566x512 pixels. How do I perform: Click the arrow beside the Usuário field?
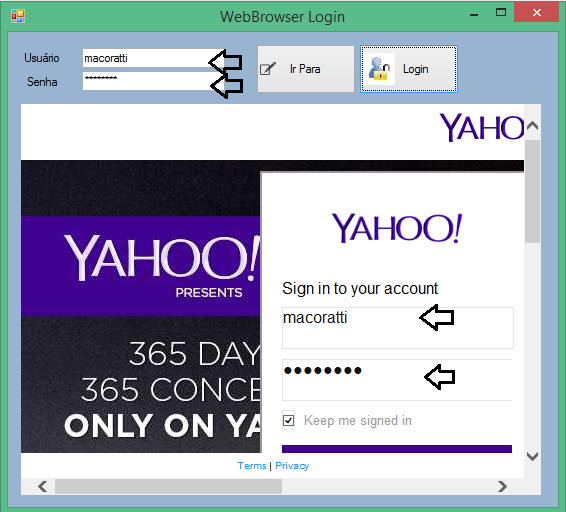coord(226,62)
